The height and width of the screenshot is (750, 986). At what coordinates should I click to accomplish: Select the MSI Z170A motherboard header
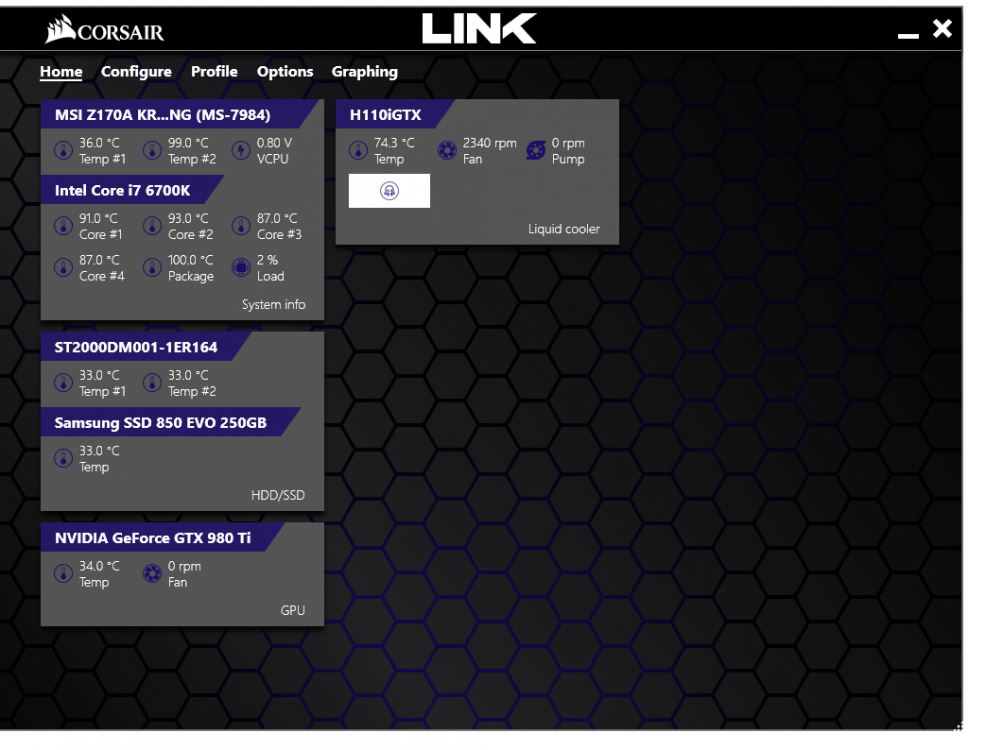tap(179, 114)
